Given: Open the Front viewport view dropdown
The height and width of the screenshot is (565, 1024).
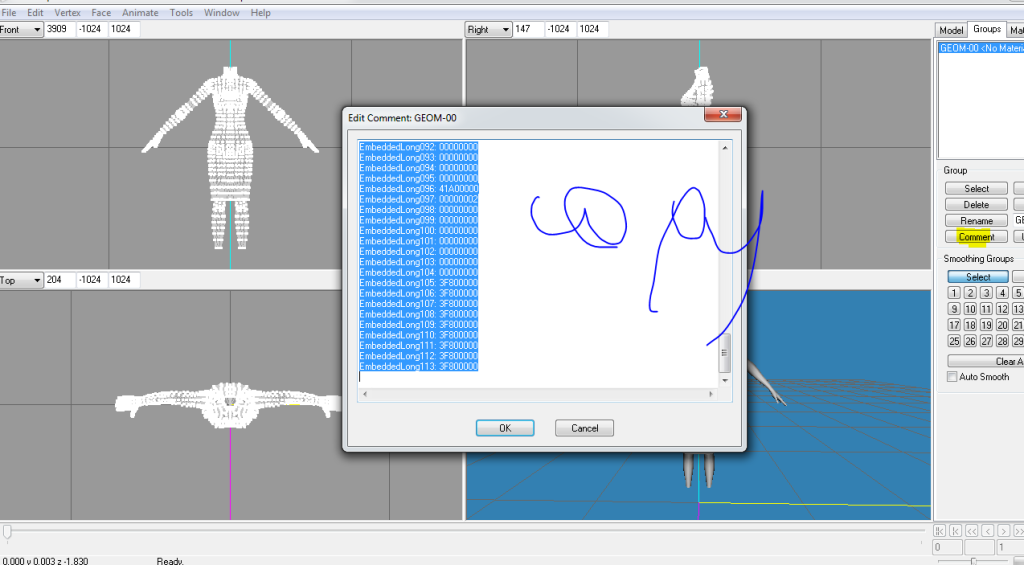Looking at the screenshot, I should tap(37, 30).
